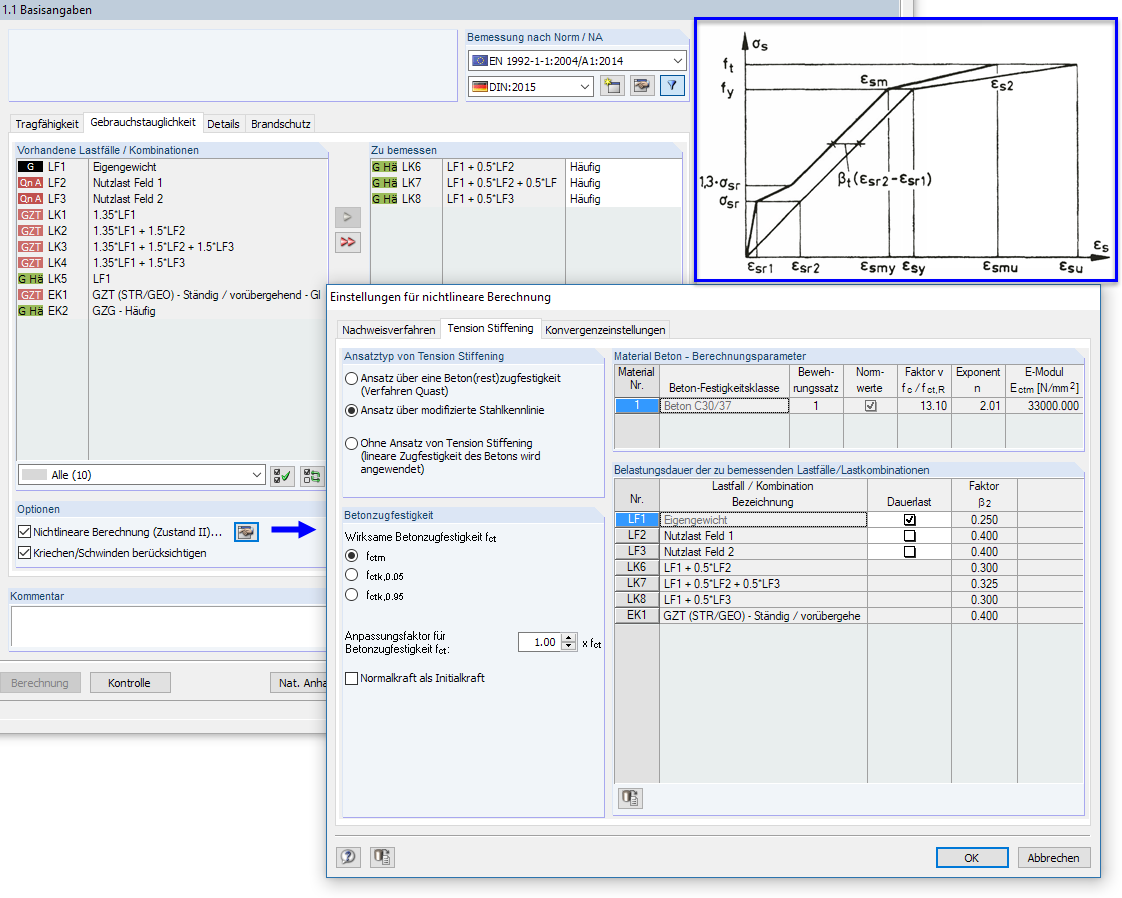Click the GZT badge of LK1
The width and height of the screenshot is (1122, 898).
click(x=31, y=215)
